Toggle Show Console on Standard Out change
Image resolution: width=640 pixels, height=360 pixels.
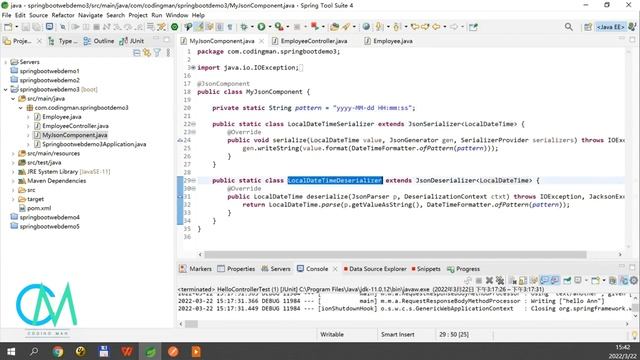[x=544, y=280]
